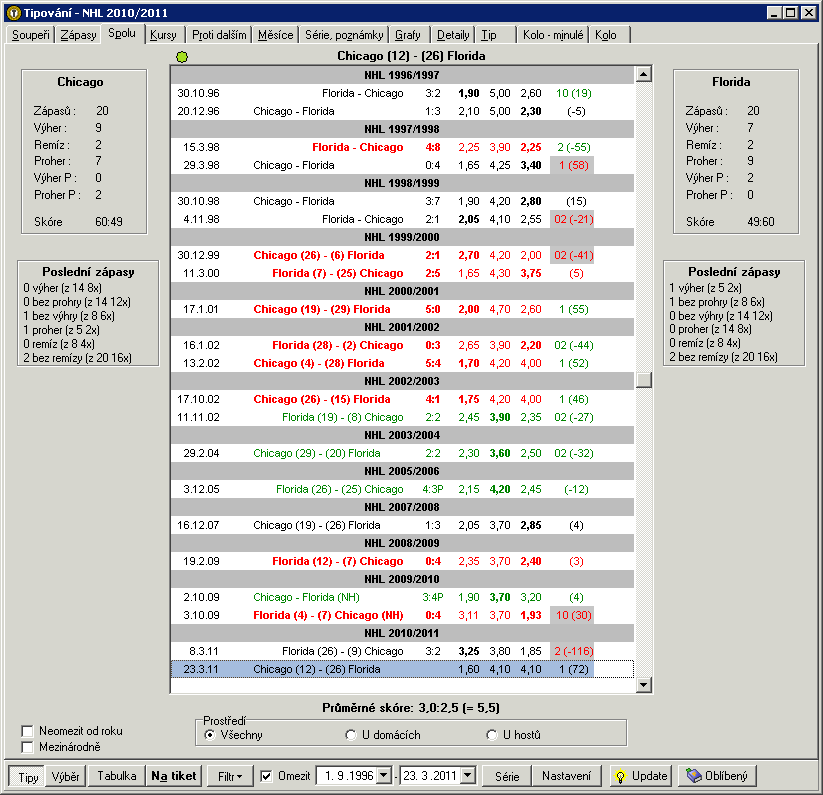Select the U domácích radio option
823x795 pixels.
(x=351, y=735)
